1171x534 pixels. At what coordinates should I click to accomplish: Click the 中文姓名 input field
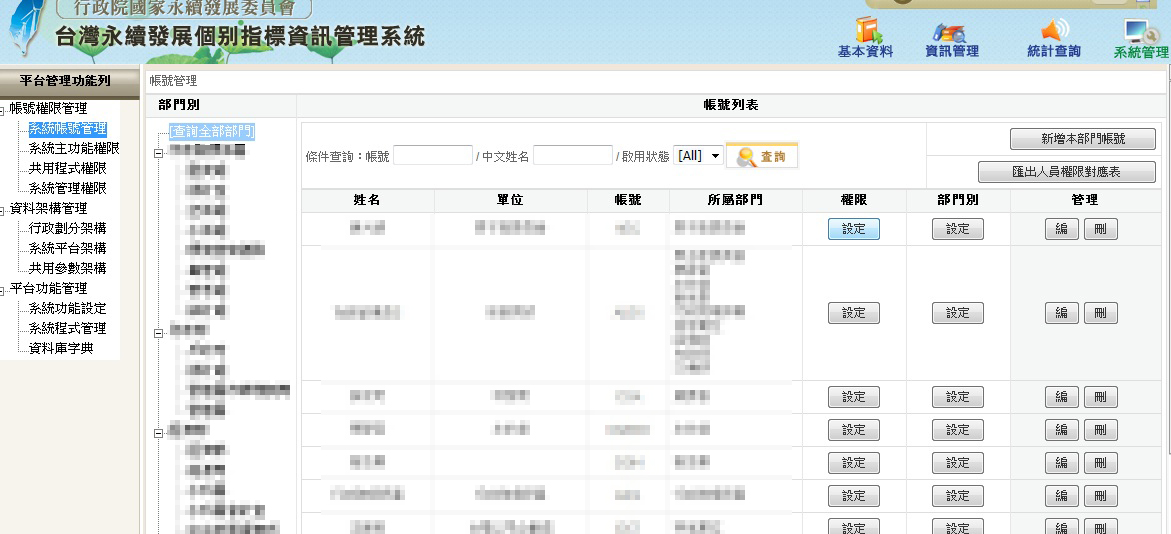point(572,156)
